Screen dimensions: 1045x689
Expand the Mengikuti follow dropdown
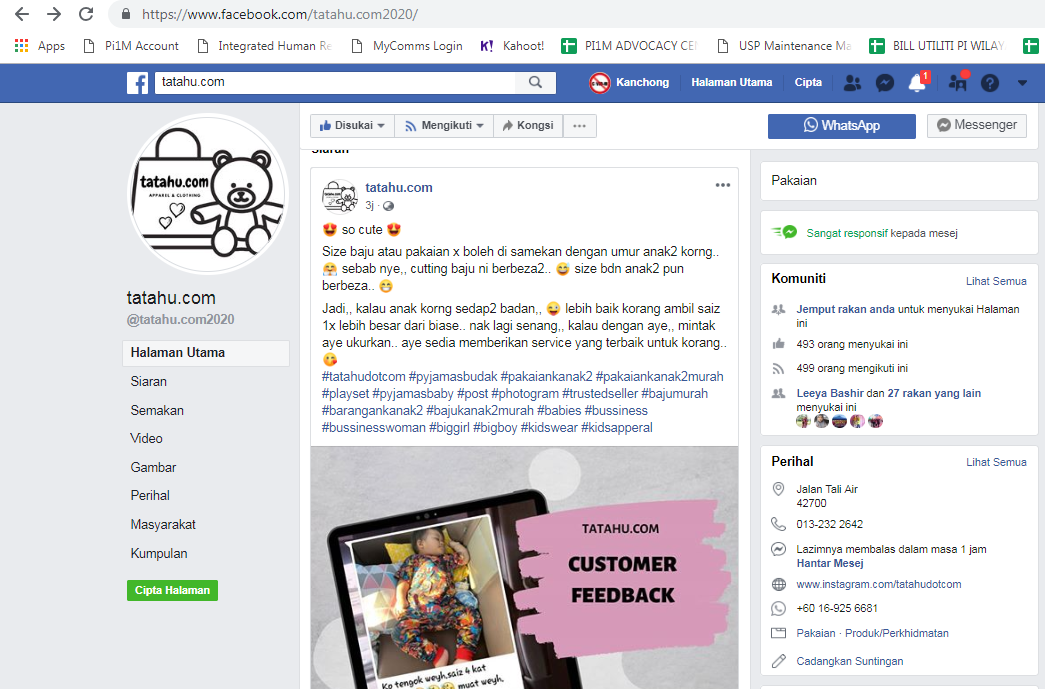[x=444, y=126]
